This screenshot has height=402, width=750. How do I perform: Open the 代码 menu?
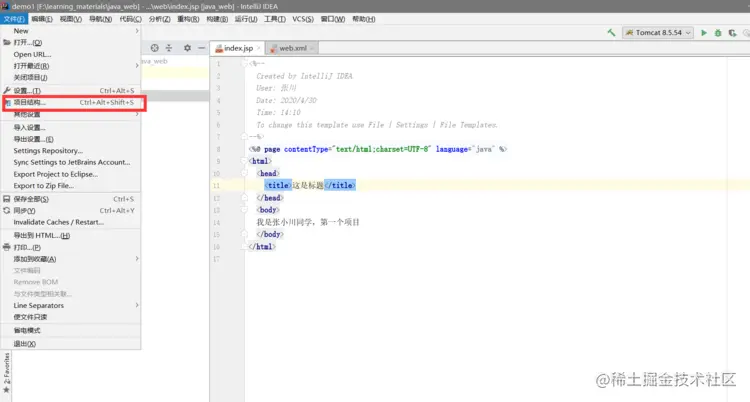(130, 19)
